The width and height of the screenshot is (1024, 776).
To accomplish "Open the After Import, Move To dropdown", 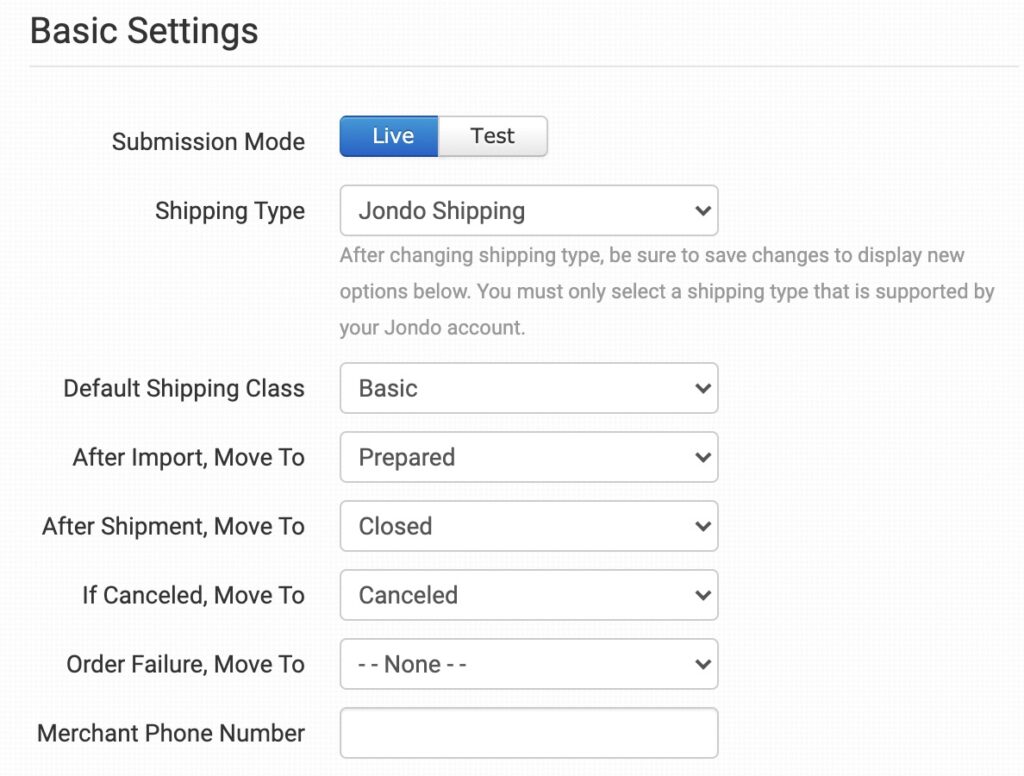I will (x=528, y=457).
